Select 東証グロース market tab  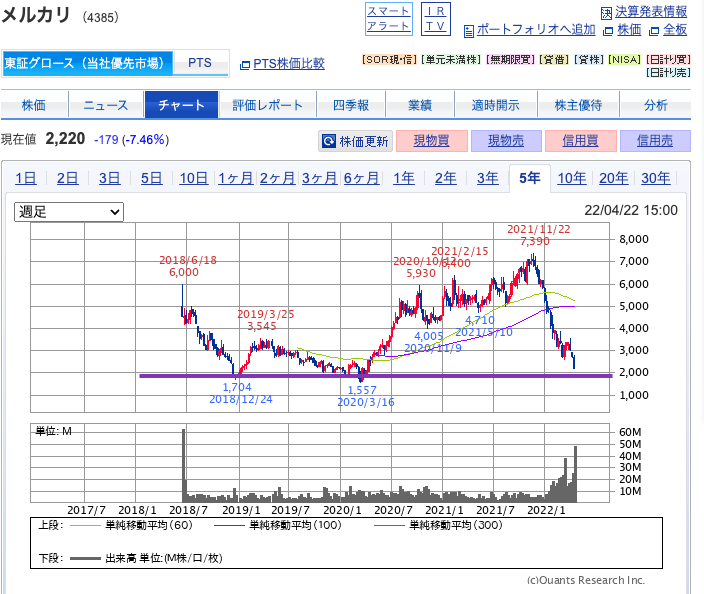pos(87,63)
